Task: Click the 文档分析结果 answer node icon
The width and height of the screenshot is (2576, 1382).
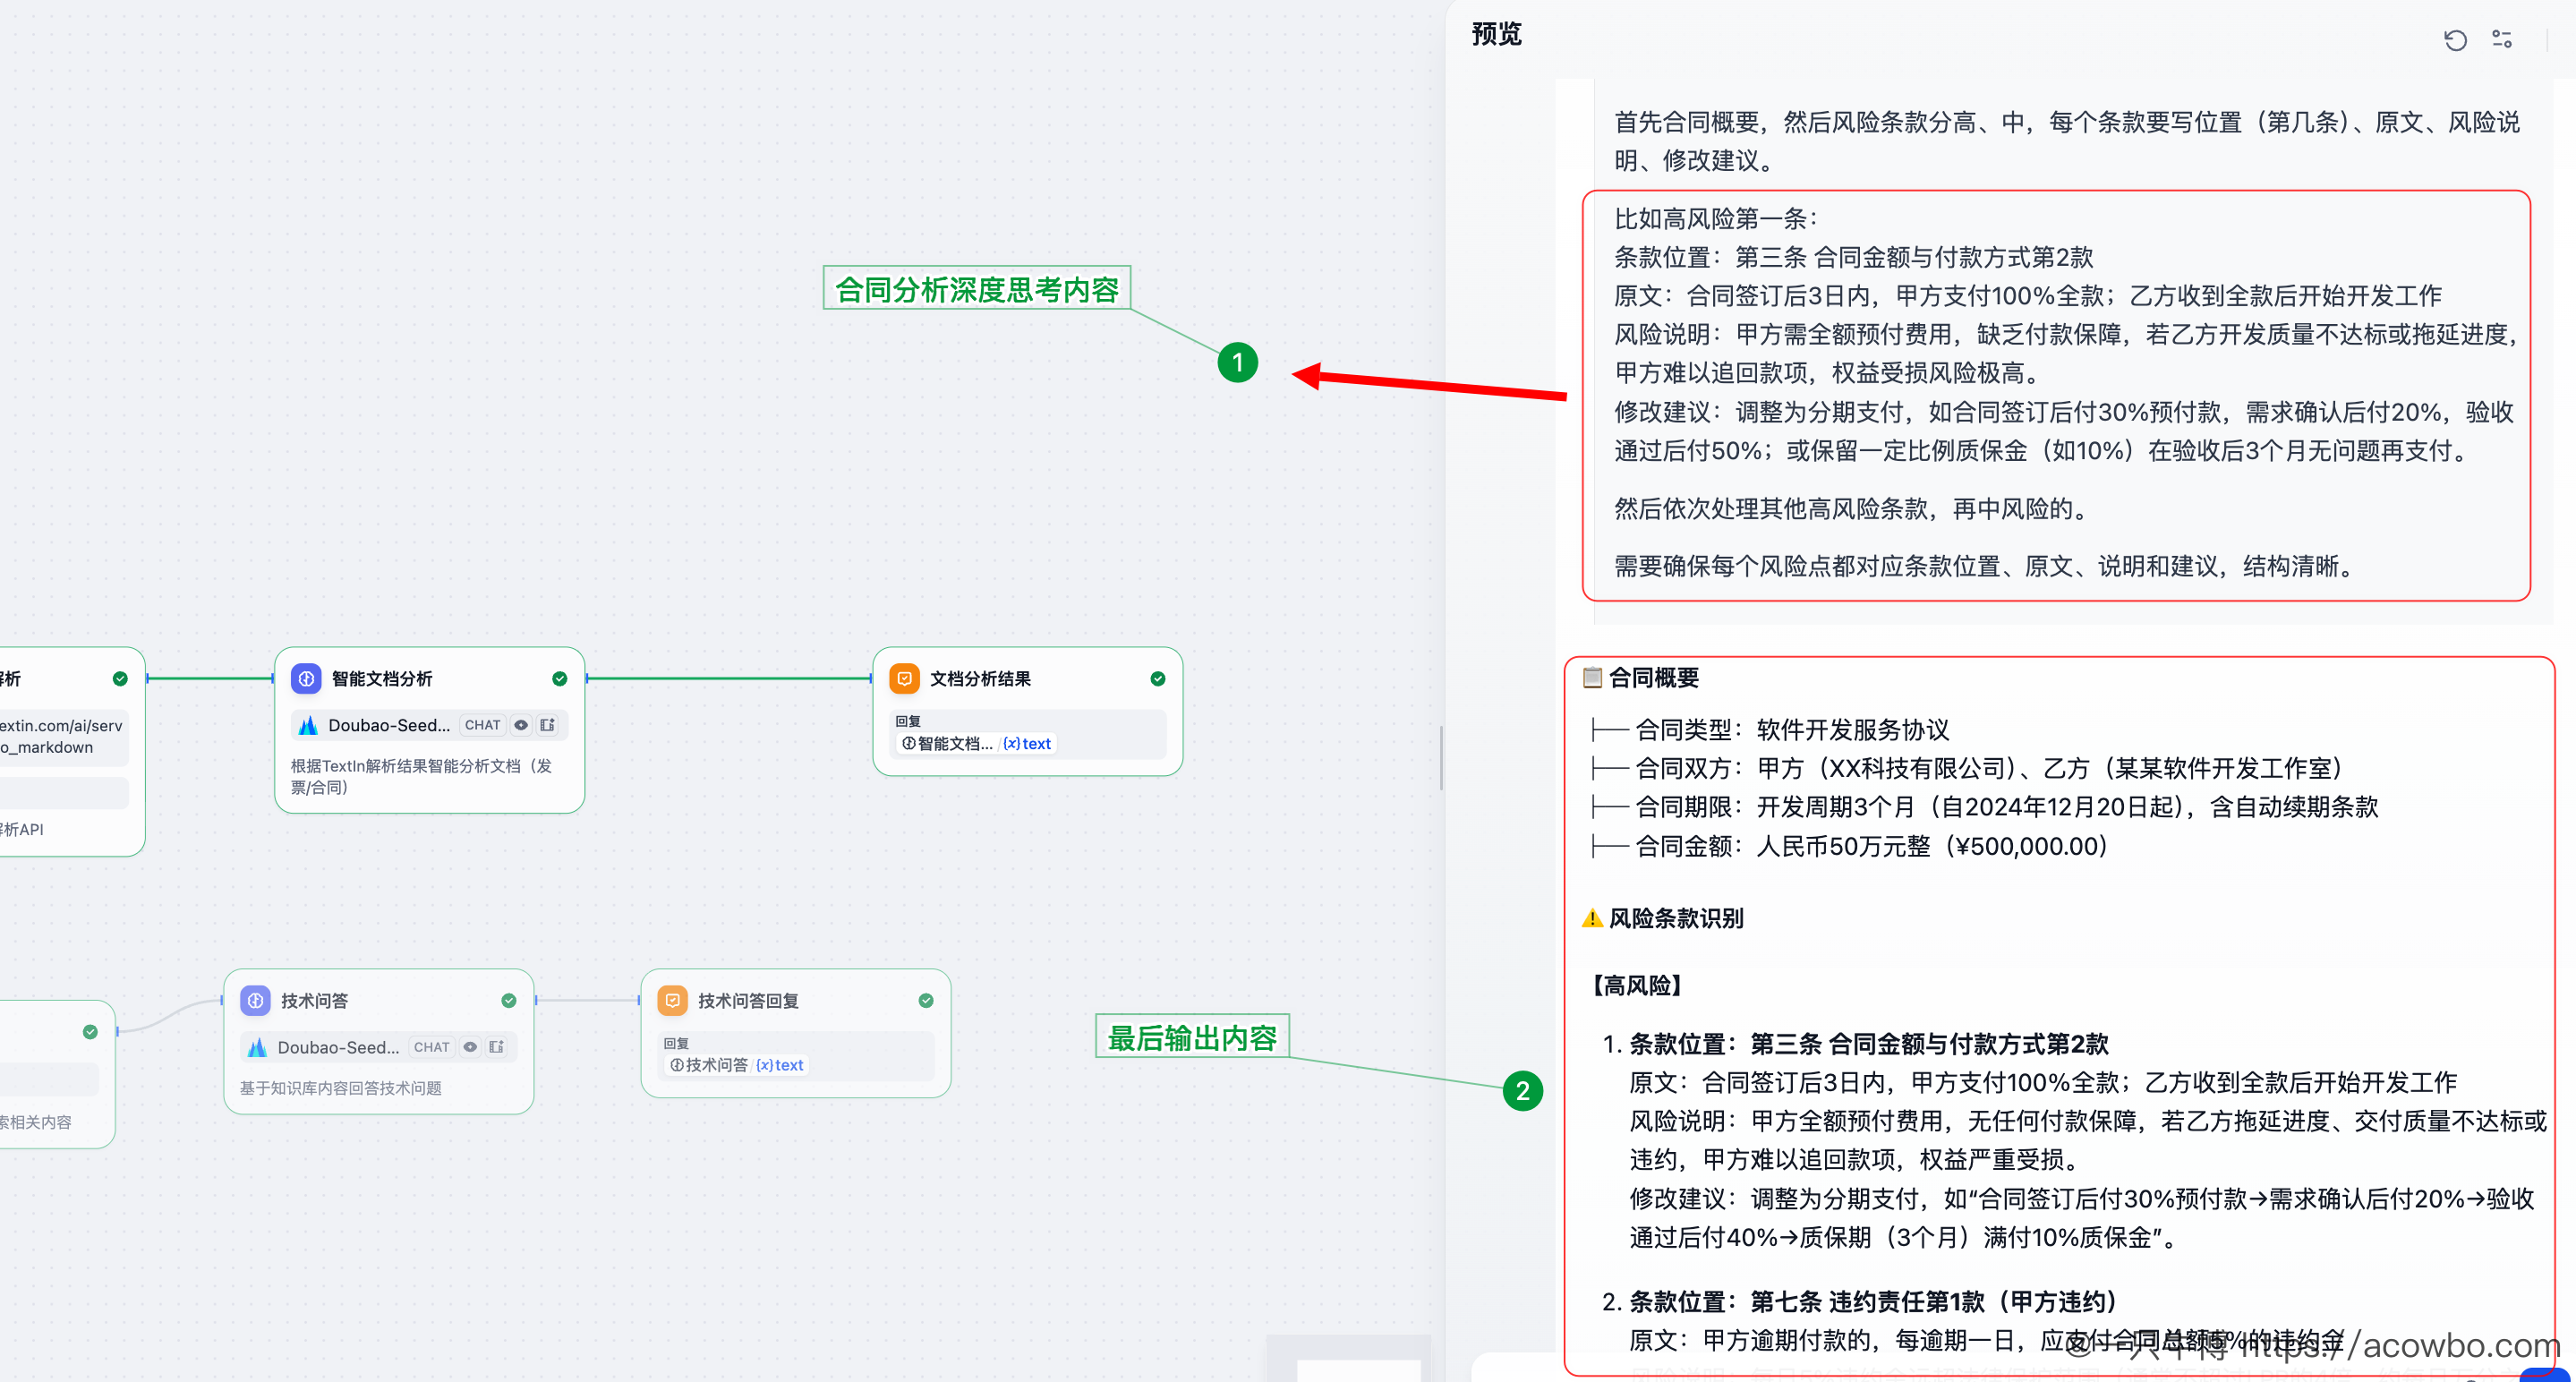Action: click(904, 679)
